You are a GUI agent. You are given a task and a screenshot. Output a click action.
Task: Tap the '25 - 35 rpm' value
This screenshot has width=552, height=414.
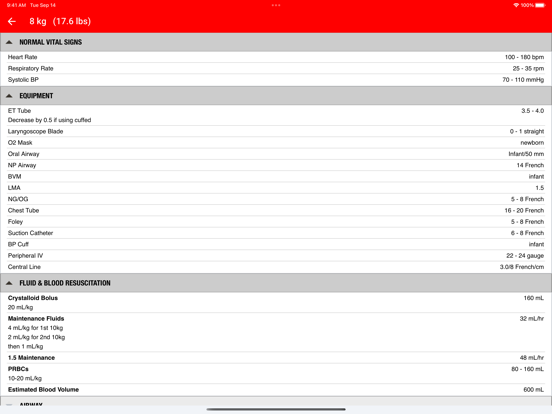[x=528, y=68]
